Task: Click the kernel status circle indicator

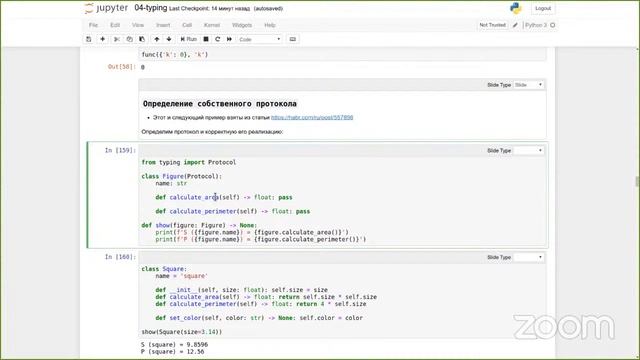Action: [x=553, y=25]
